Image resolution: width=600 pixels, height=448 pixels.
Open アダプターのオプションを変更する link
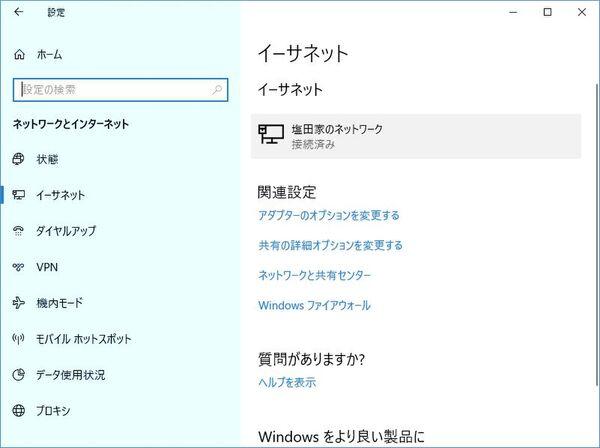click(x=329, y=215)
